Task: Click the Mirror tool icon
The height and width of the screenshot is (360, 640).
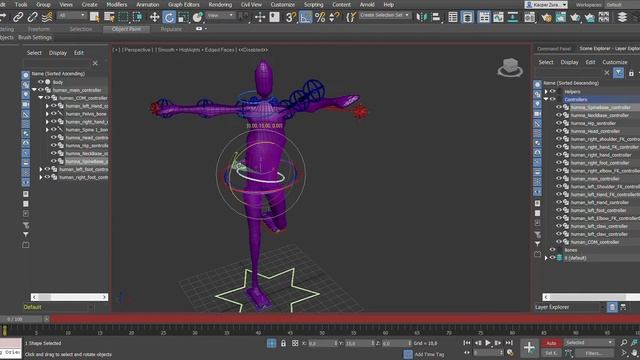Action: click(422, 17)
